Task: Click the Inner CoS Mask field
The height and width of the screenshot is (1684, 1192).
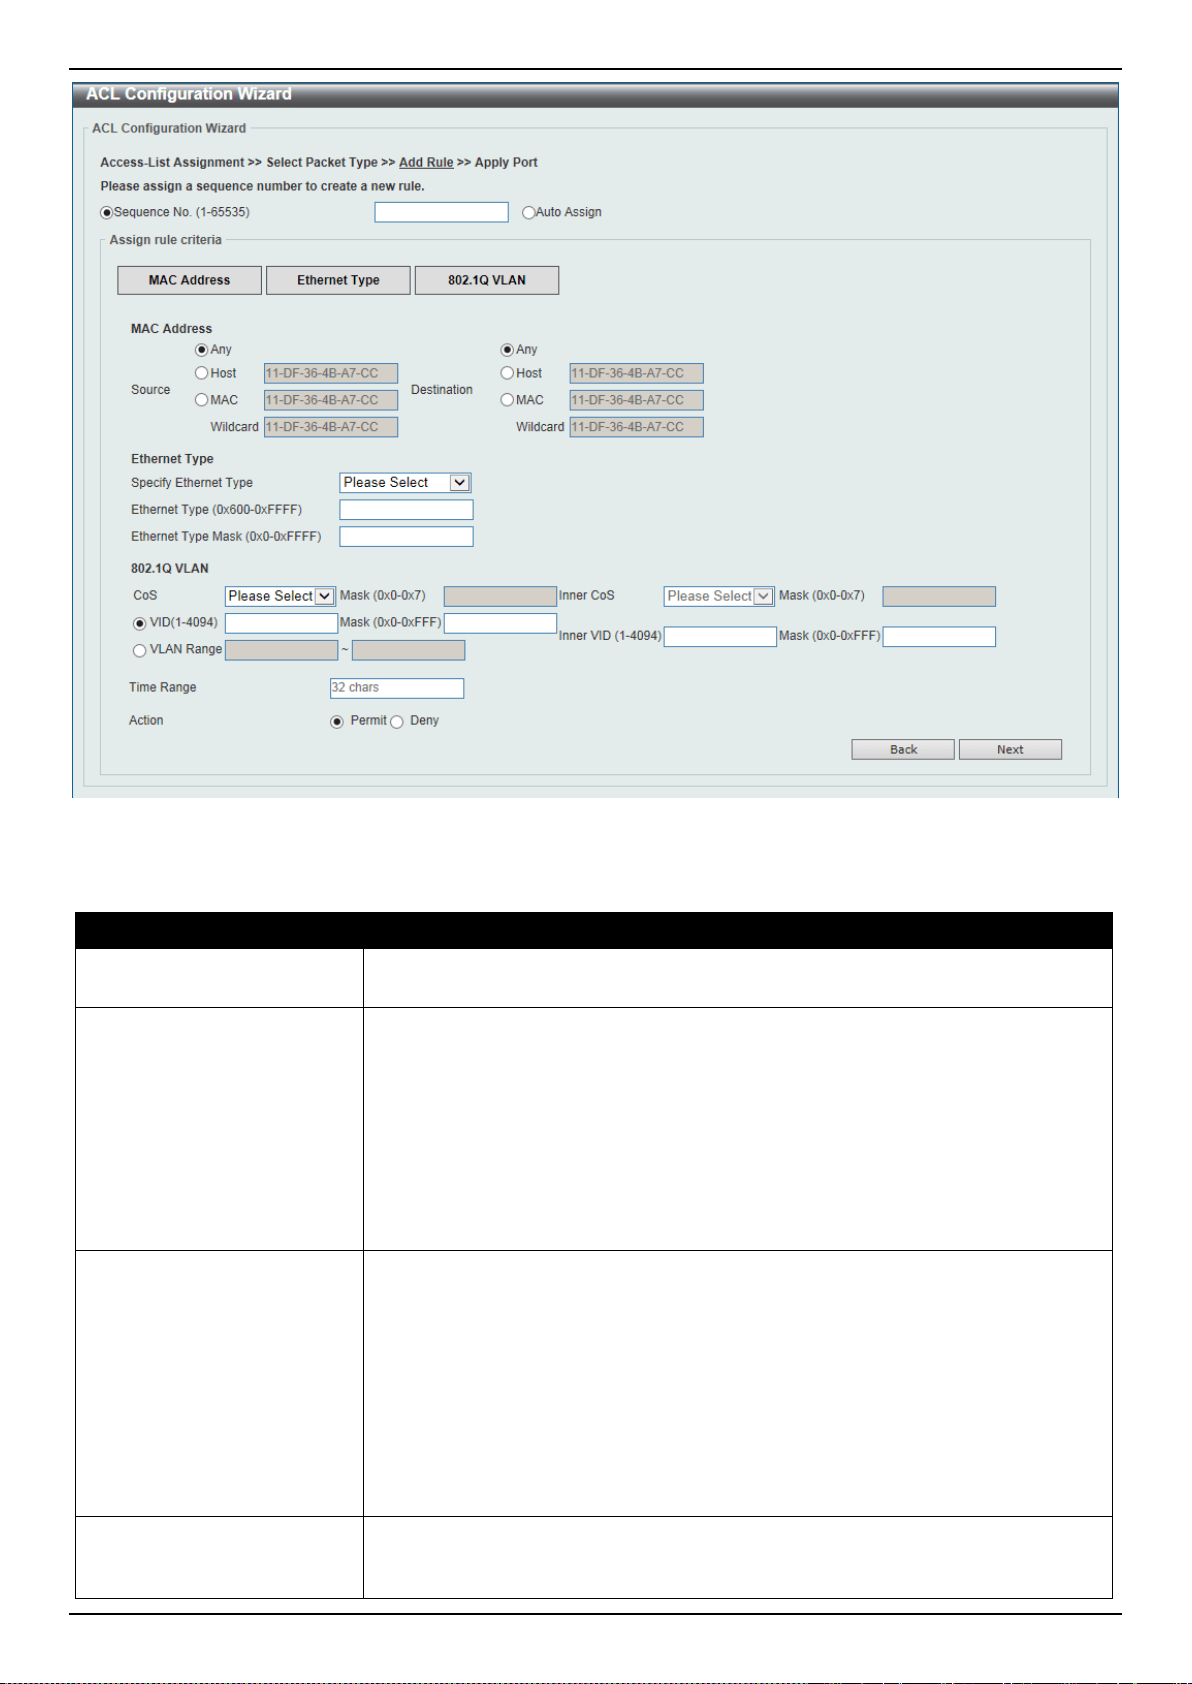Action: pos(939,596)
